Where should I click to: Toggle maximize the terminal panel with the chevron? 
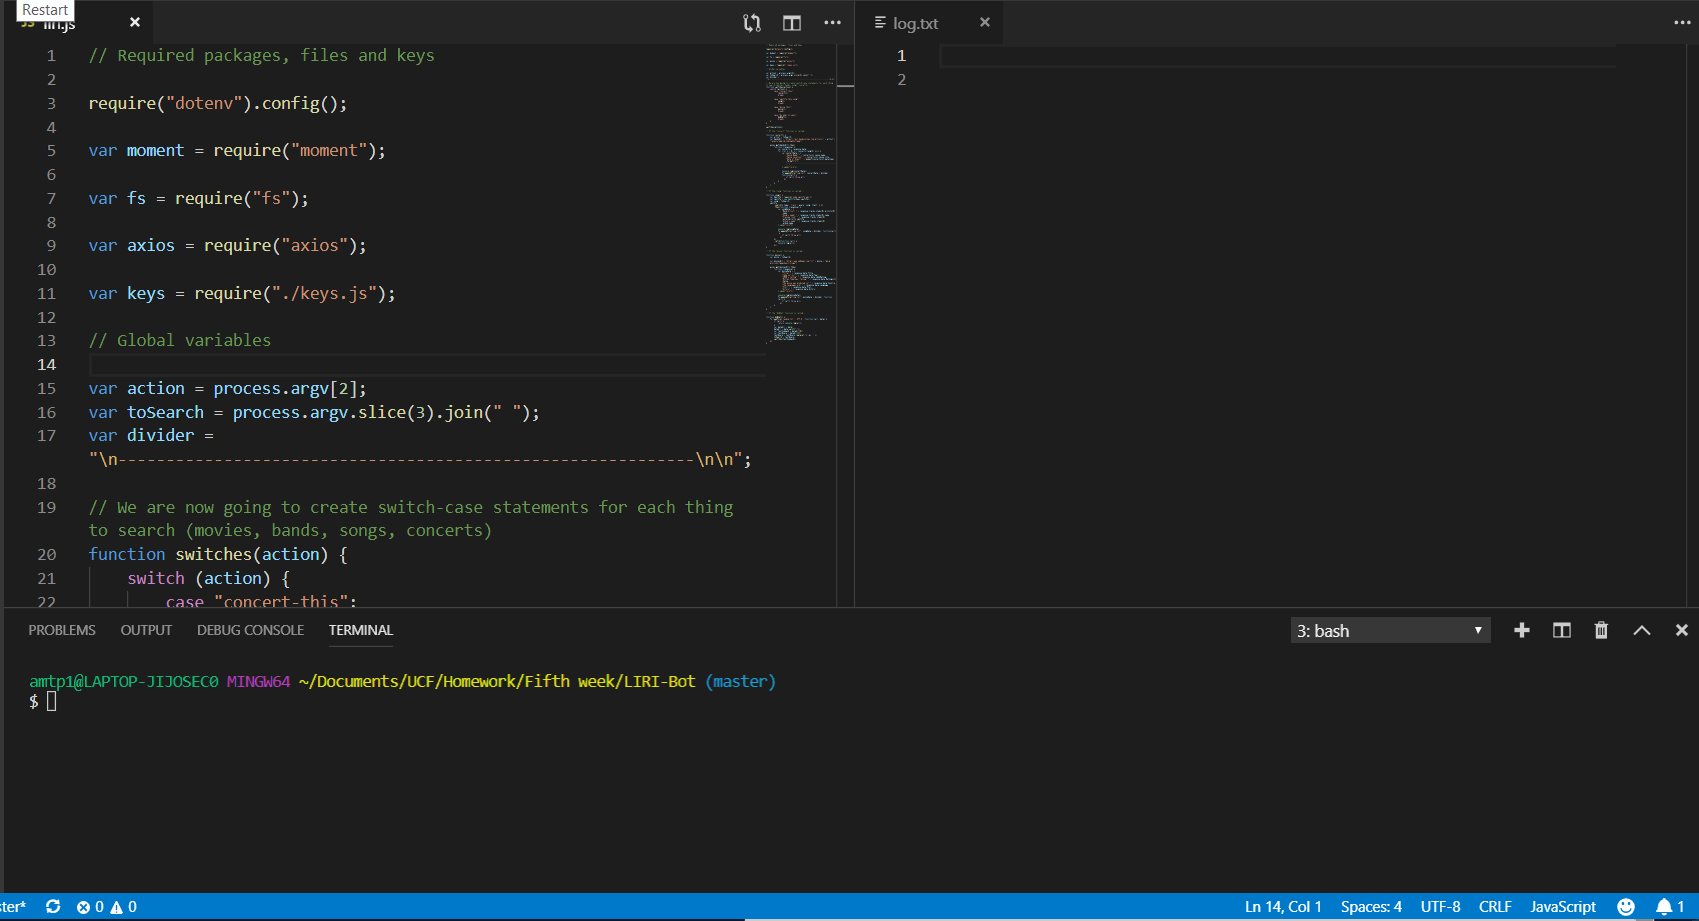(1641, 630)
